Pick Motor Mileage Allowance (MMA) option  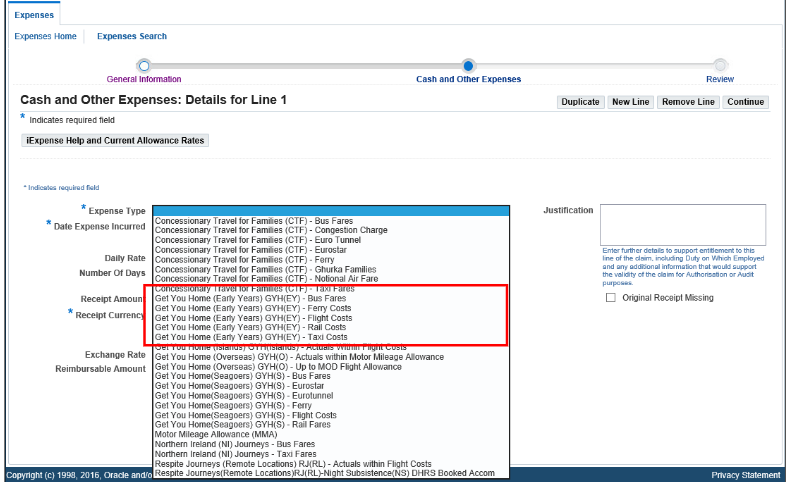point(215,434)
